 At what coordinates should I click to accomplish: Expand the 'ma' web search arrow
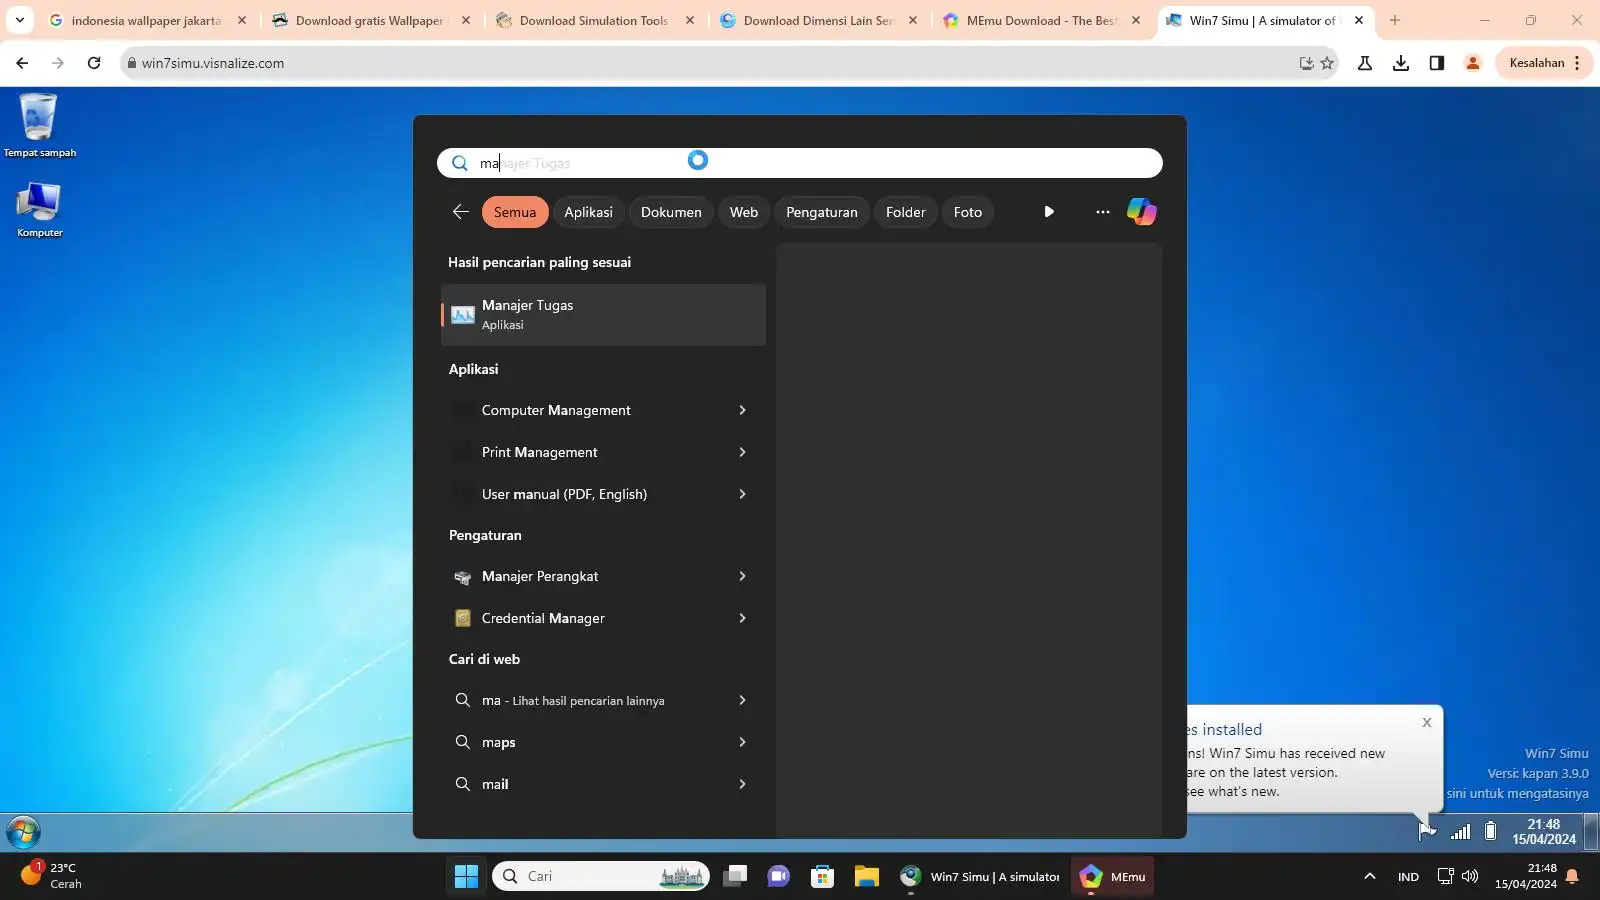click(742, 700)
